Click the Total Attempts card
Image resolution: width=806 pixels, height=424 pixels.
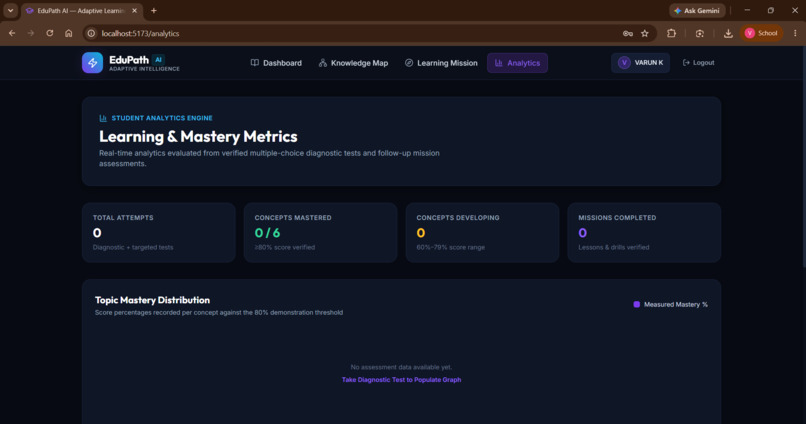point(159,232)
